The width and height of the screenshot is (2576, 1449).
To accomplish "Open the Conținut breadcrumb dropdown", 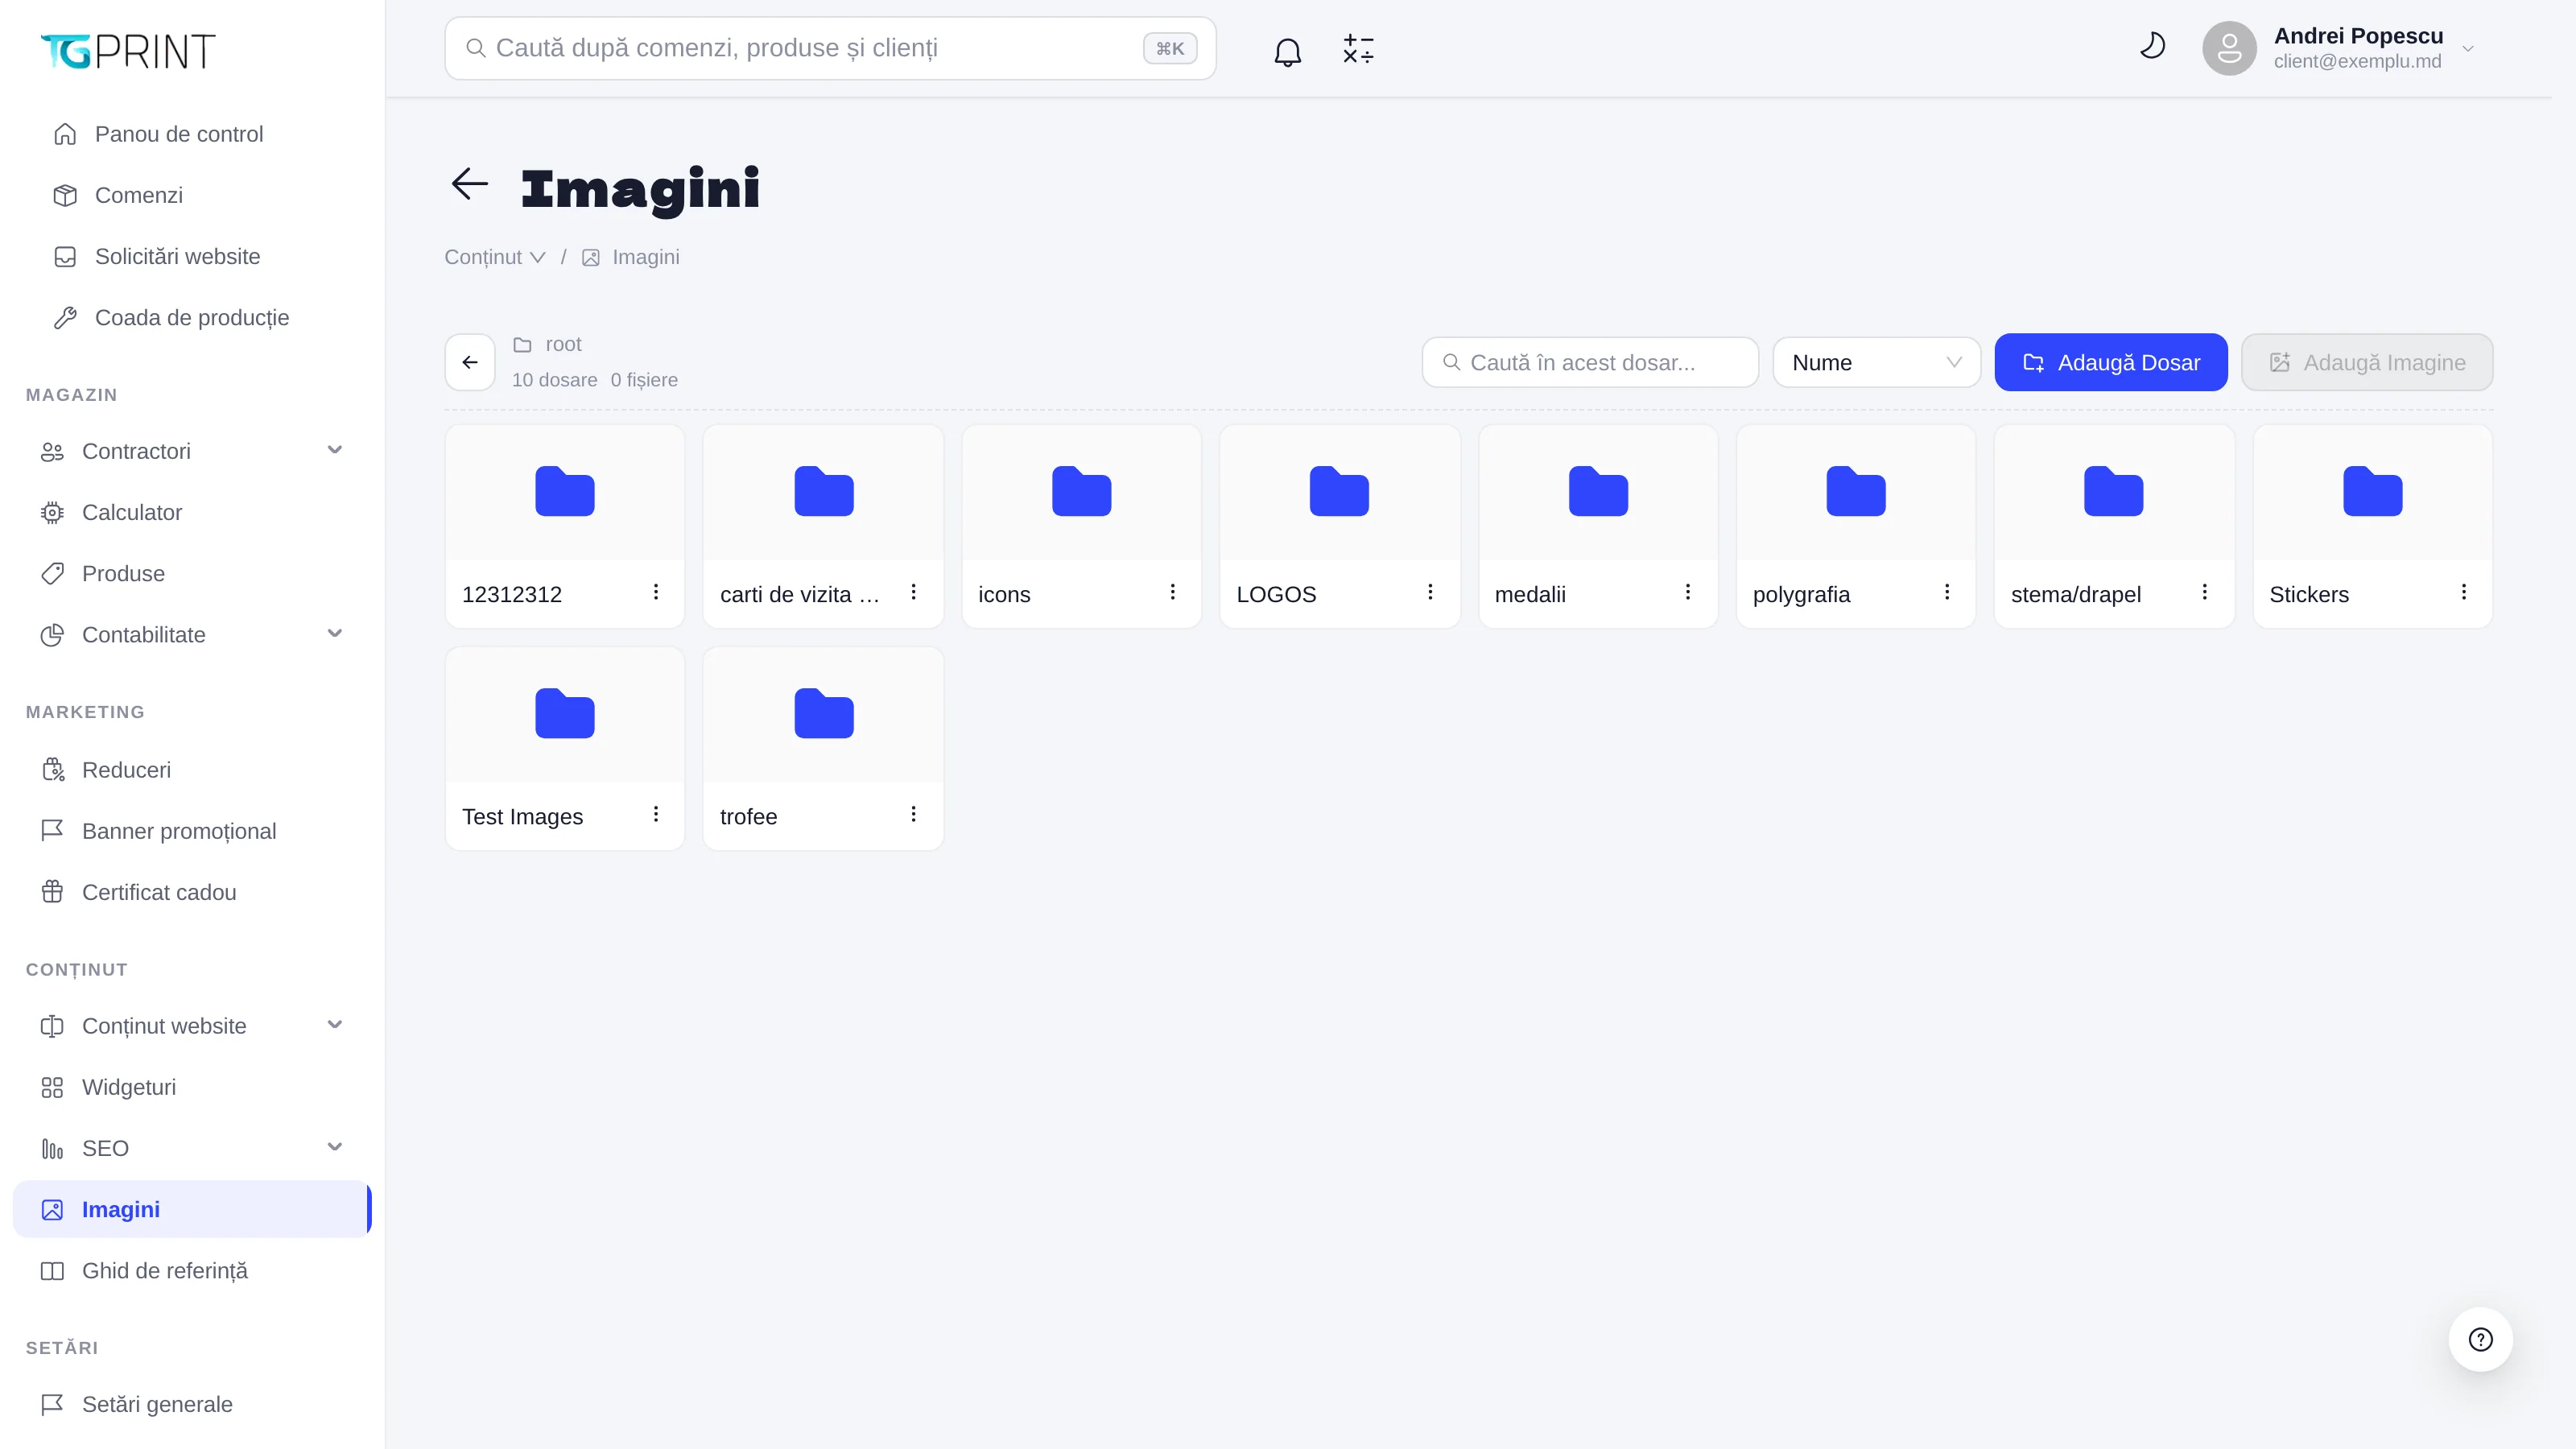I will (495, 257).
